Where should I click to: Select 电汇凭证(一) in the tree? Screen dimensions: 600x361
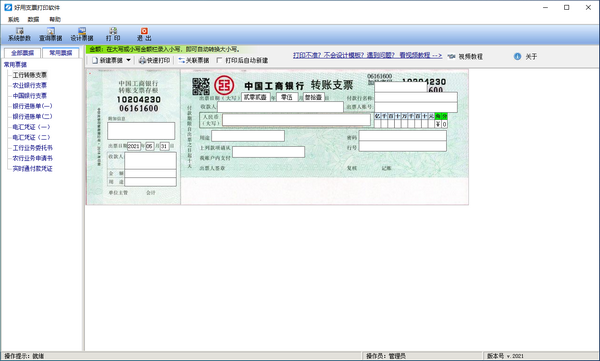31,127
